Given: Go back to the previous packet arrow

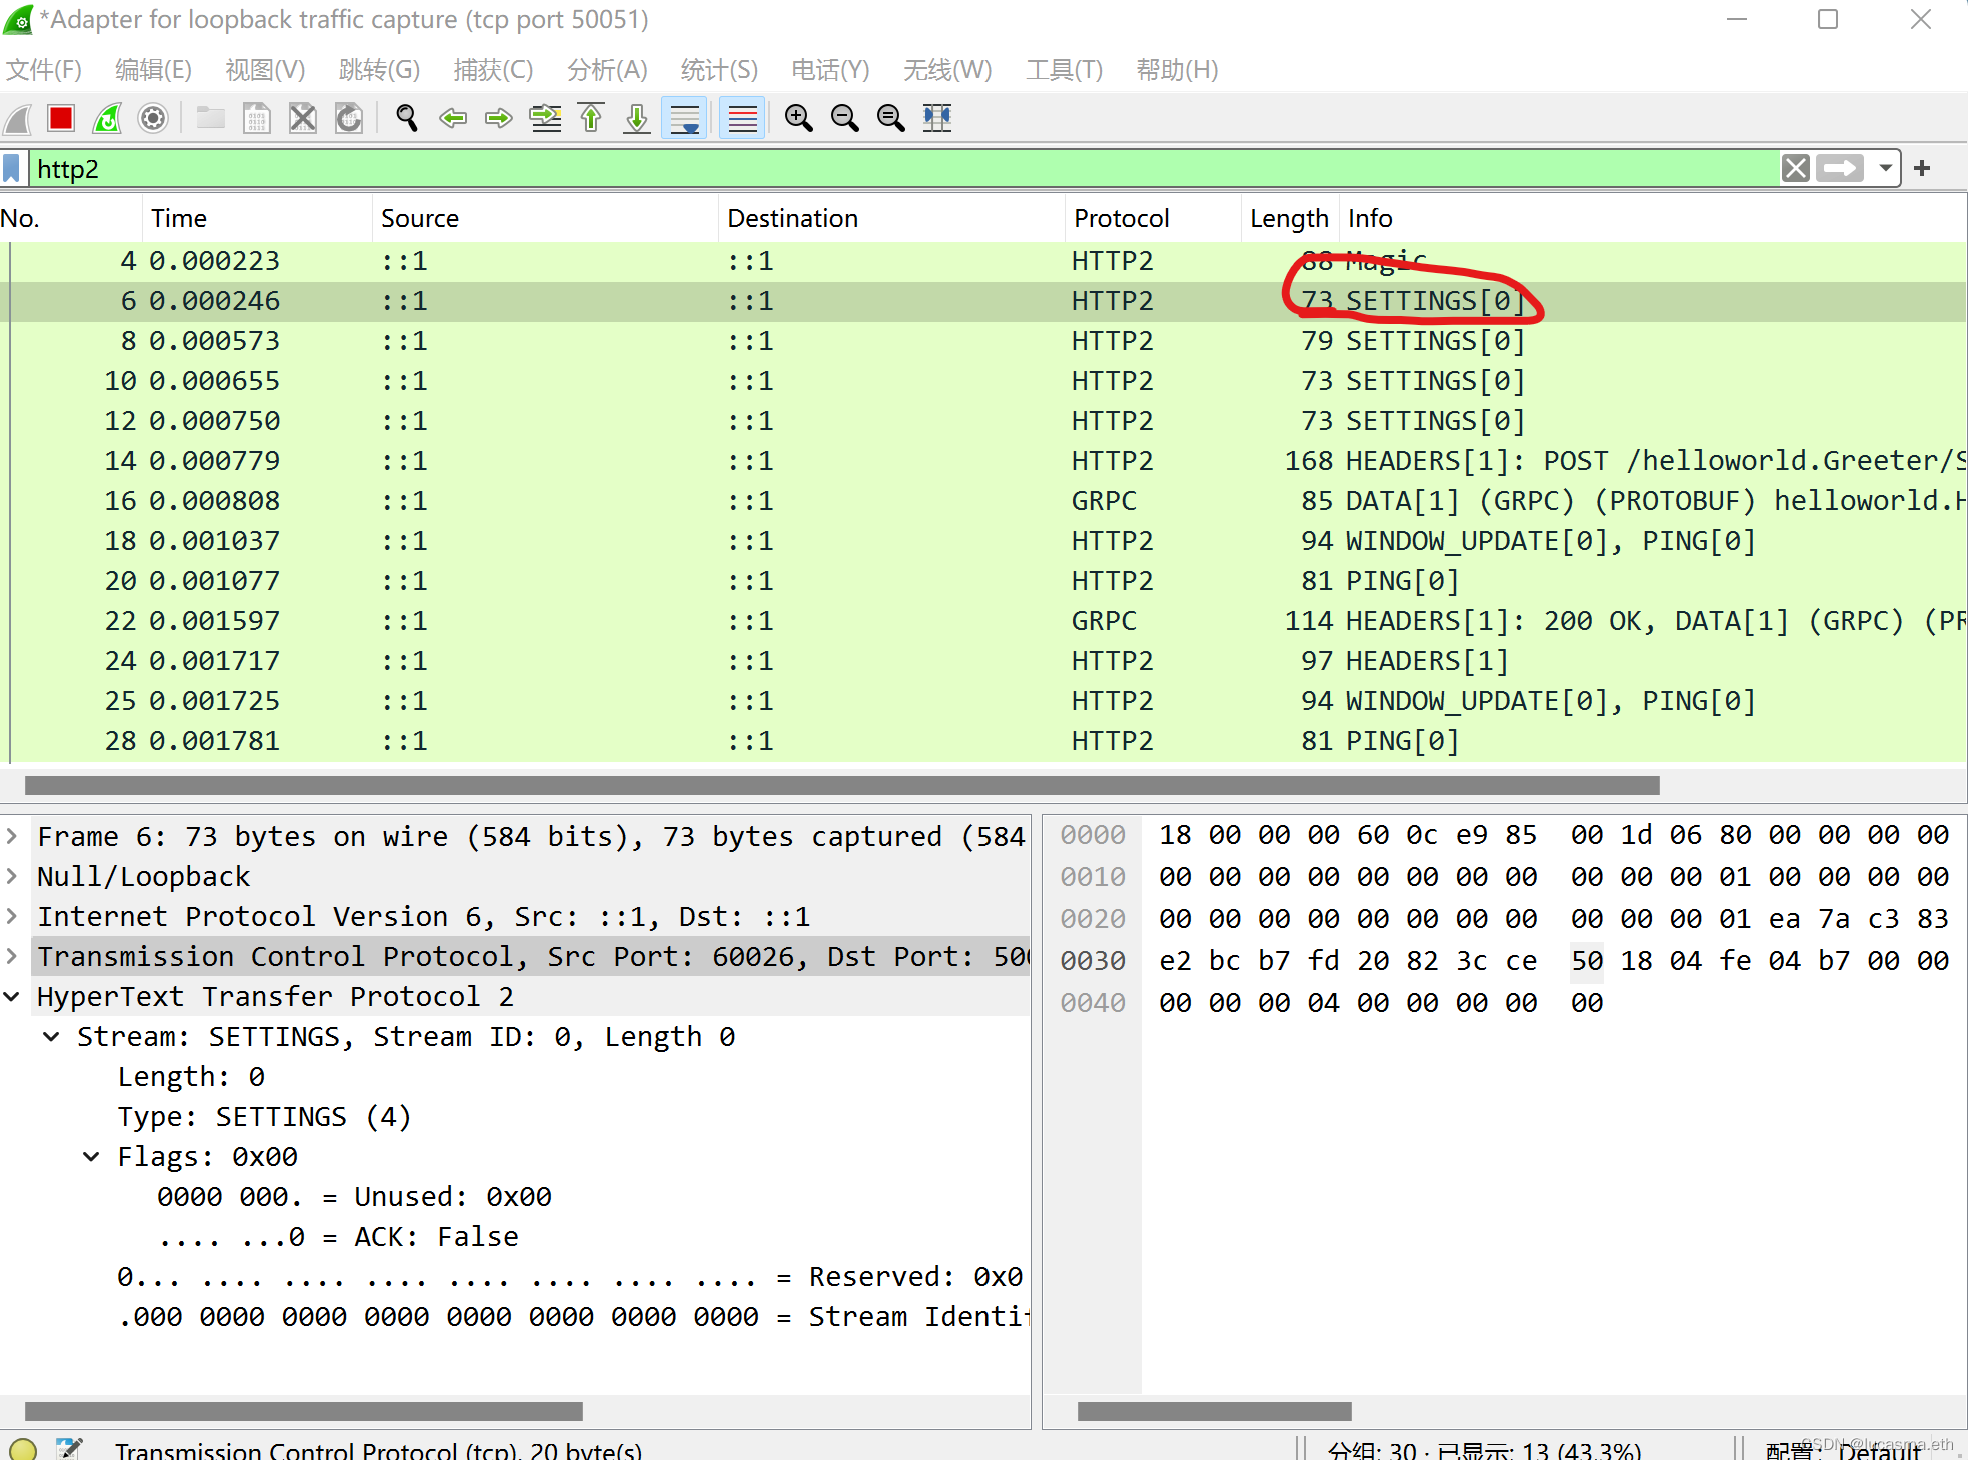Looking at the screenshot, I should [x=453, y=119].
